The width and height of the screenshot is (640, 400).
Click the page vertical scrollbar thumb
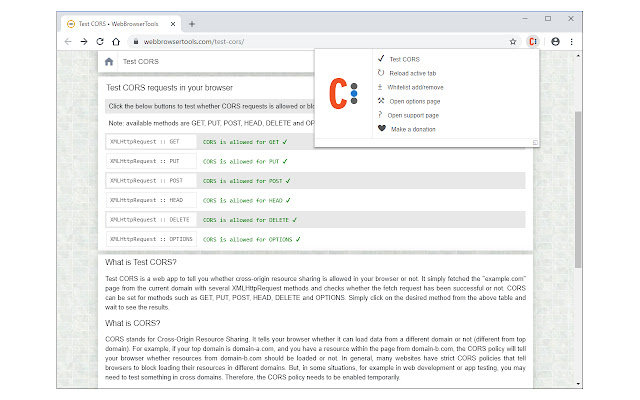pos(578,189)
